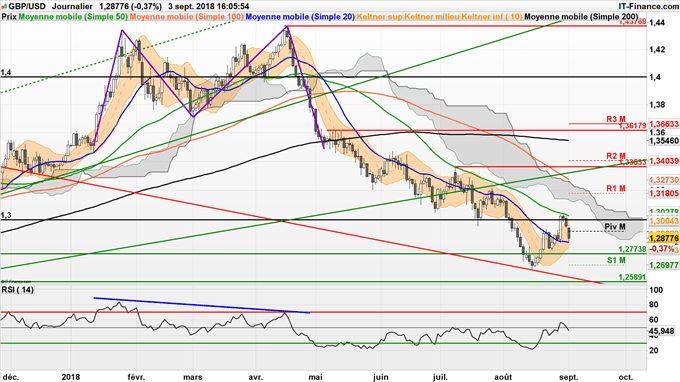Select legend Moyenne mobile (Simple 20)
The height and width of the screenshot is (382, 680).
pyautogui.click(x=300, y=16)
